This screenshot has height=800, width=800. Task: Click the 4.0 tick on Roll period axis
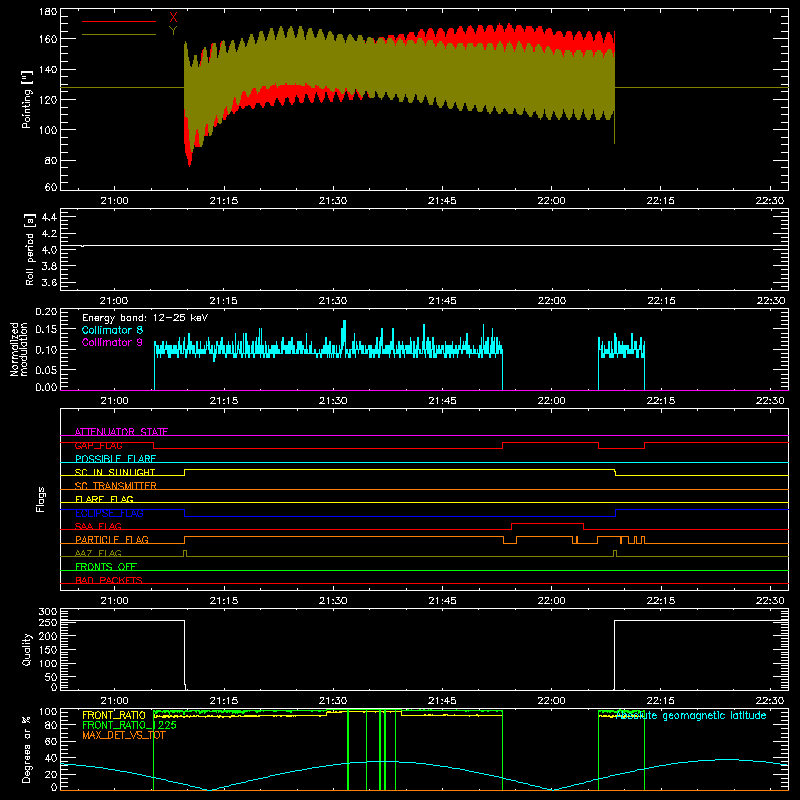coord(49,250)
